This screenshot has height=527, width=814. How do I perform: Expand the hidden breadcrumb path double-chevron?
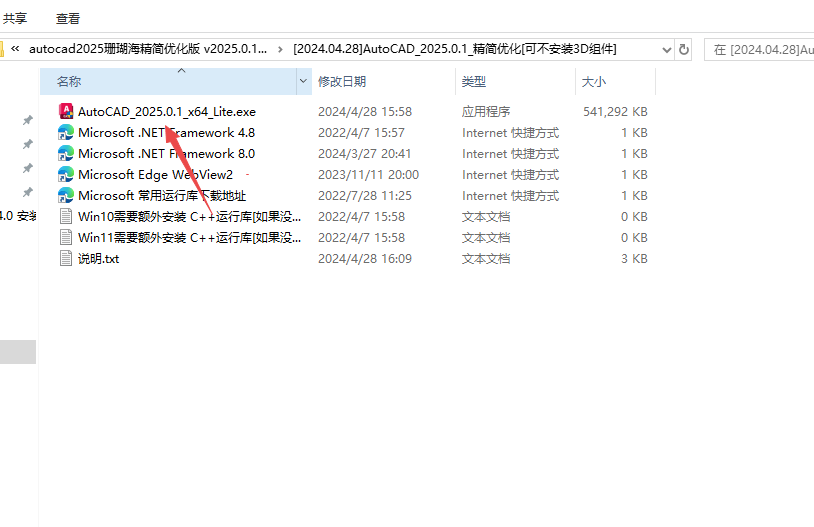coord(16,48)
